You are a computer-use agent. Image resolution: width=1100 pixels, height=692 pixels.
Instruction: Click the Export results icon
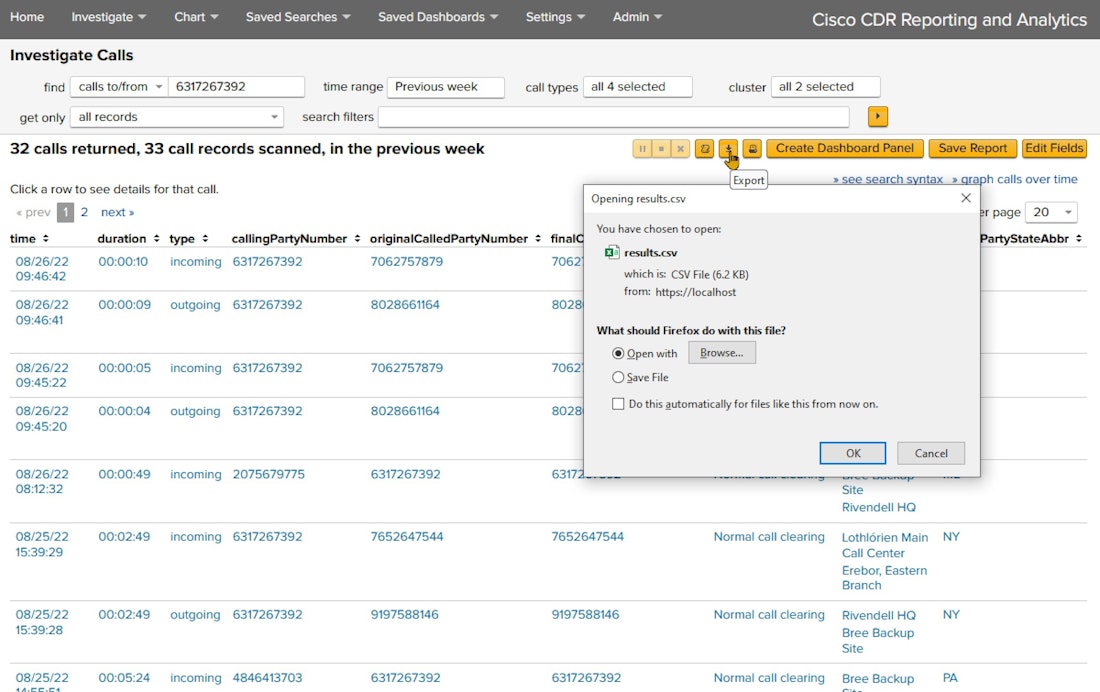[729, 148]
